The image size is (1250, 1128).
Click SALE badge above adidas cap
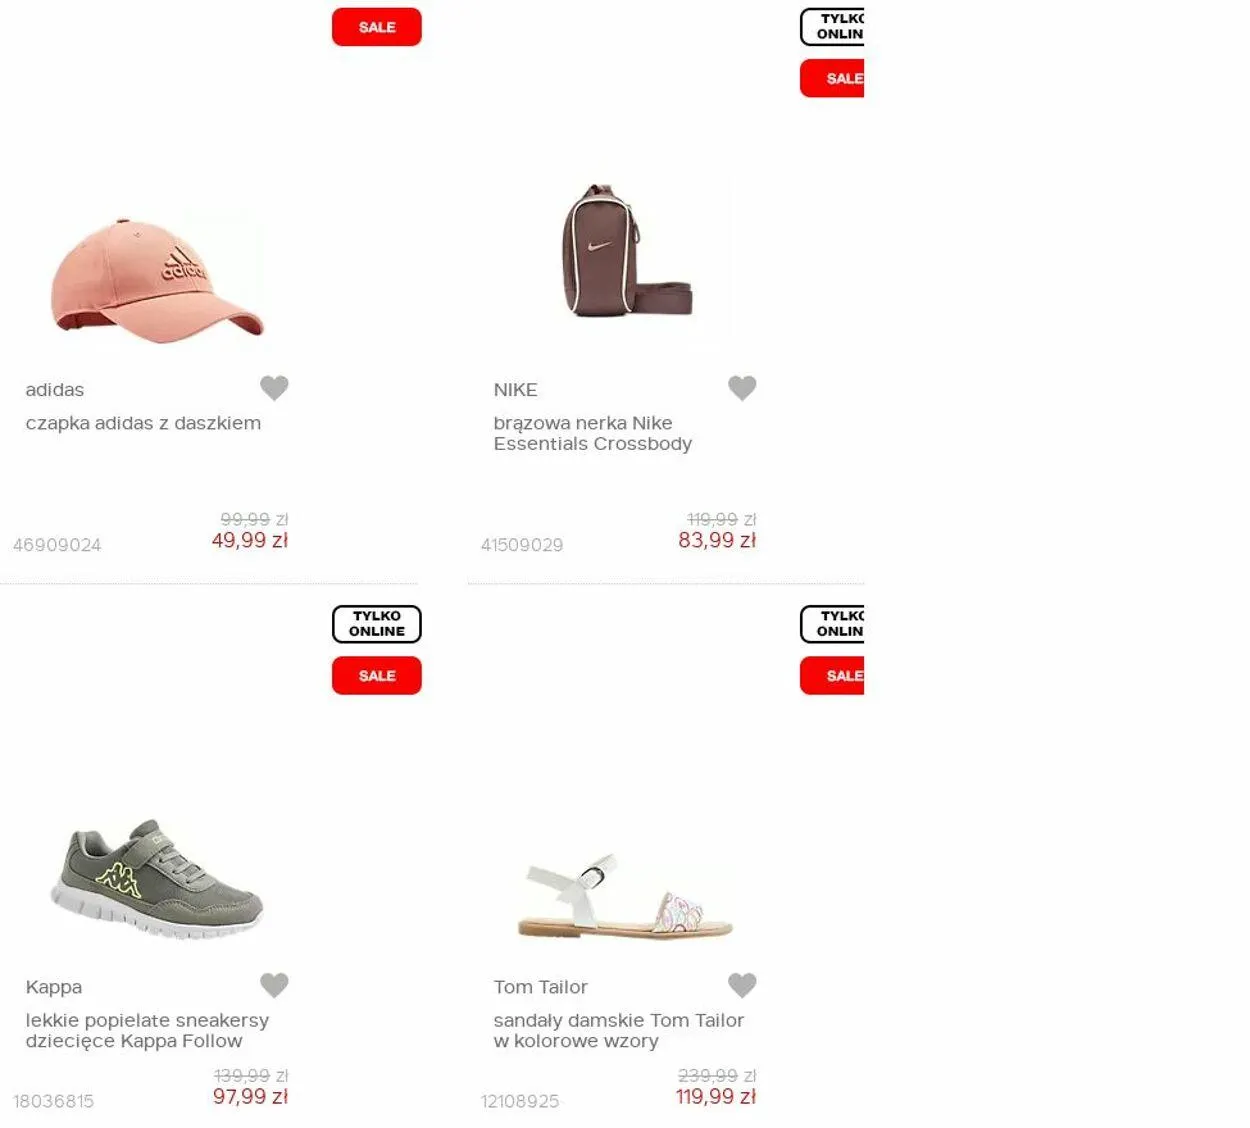(376, 27)
